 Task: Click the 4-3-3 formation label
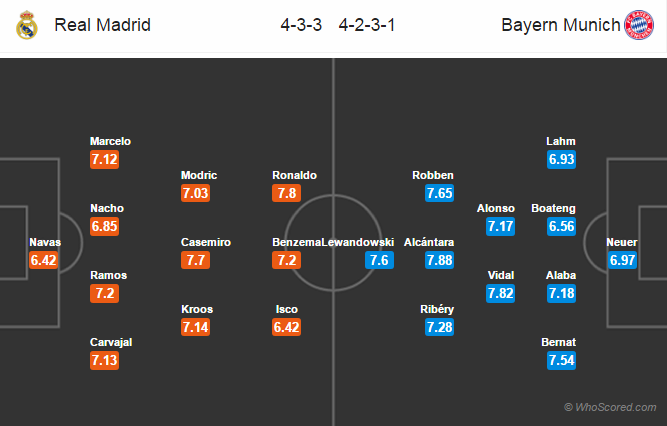point(301,25)
